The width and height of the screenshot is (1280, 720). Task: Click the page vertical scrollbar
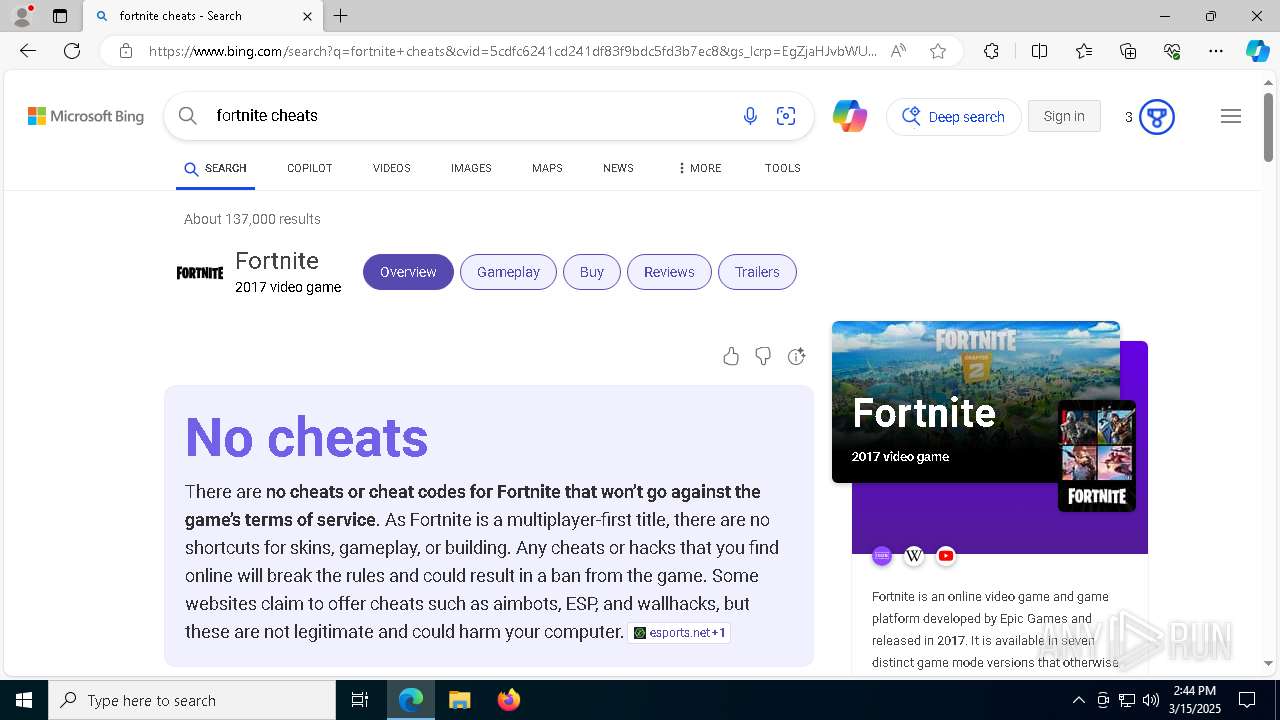[1268, 126]
